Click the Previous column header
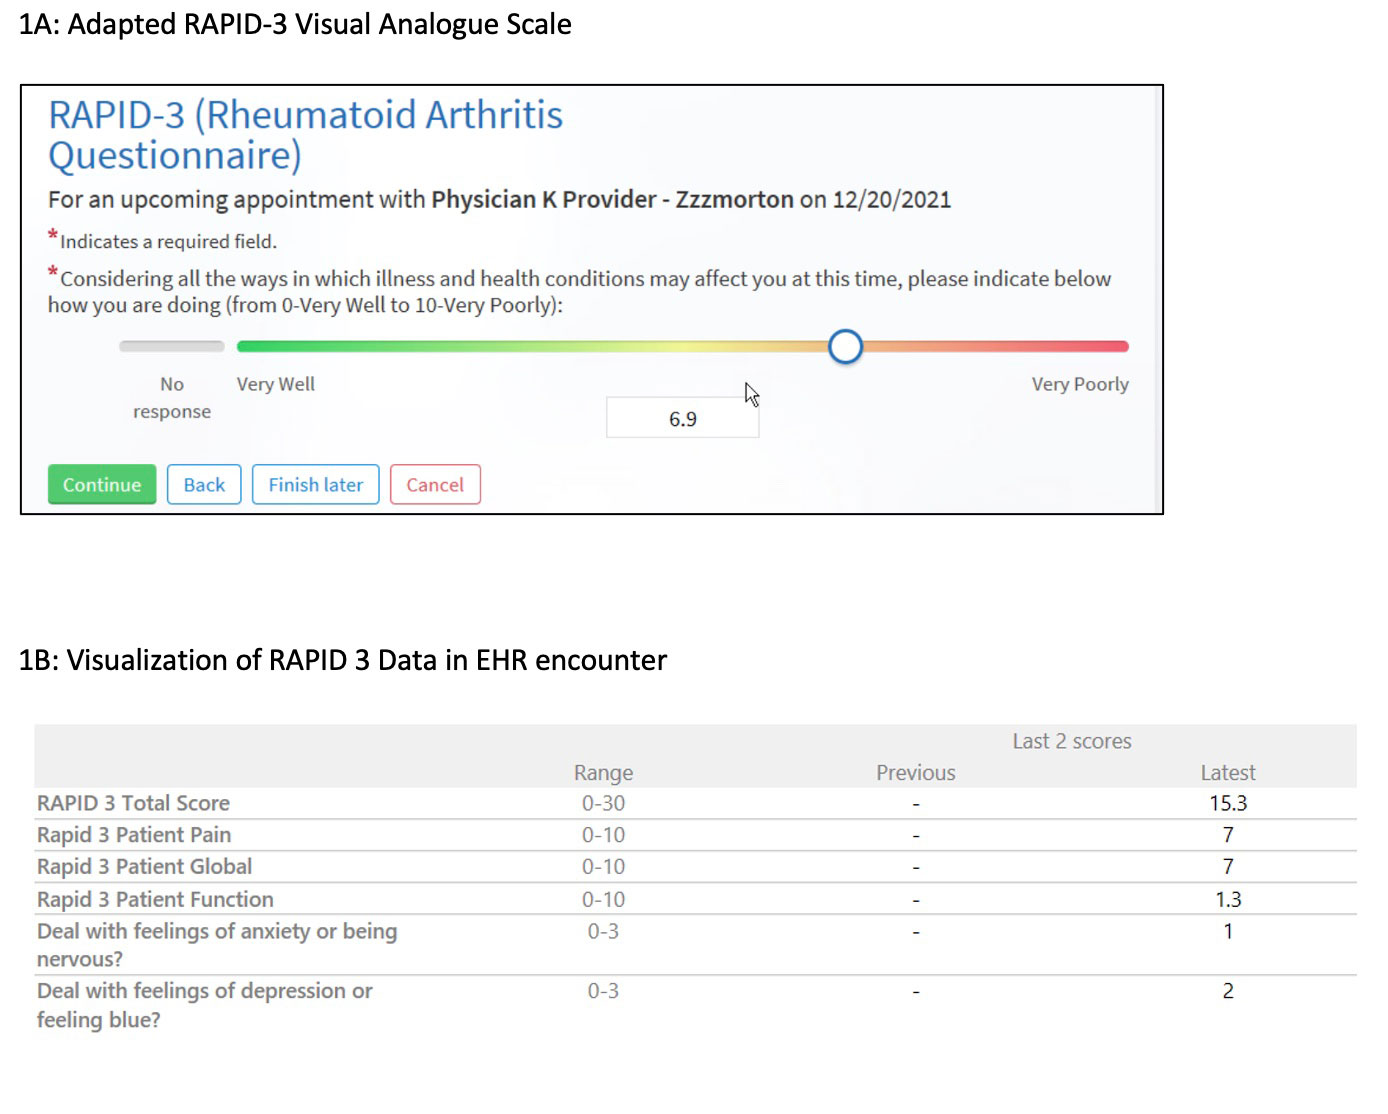This screenshot has height=1114, width=1388. point(915,773)
